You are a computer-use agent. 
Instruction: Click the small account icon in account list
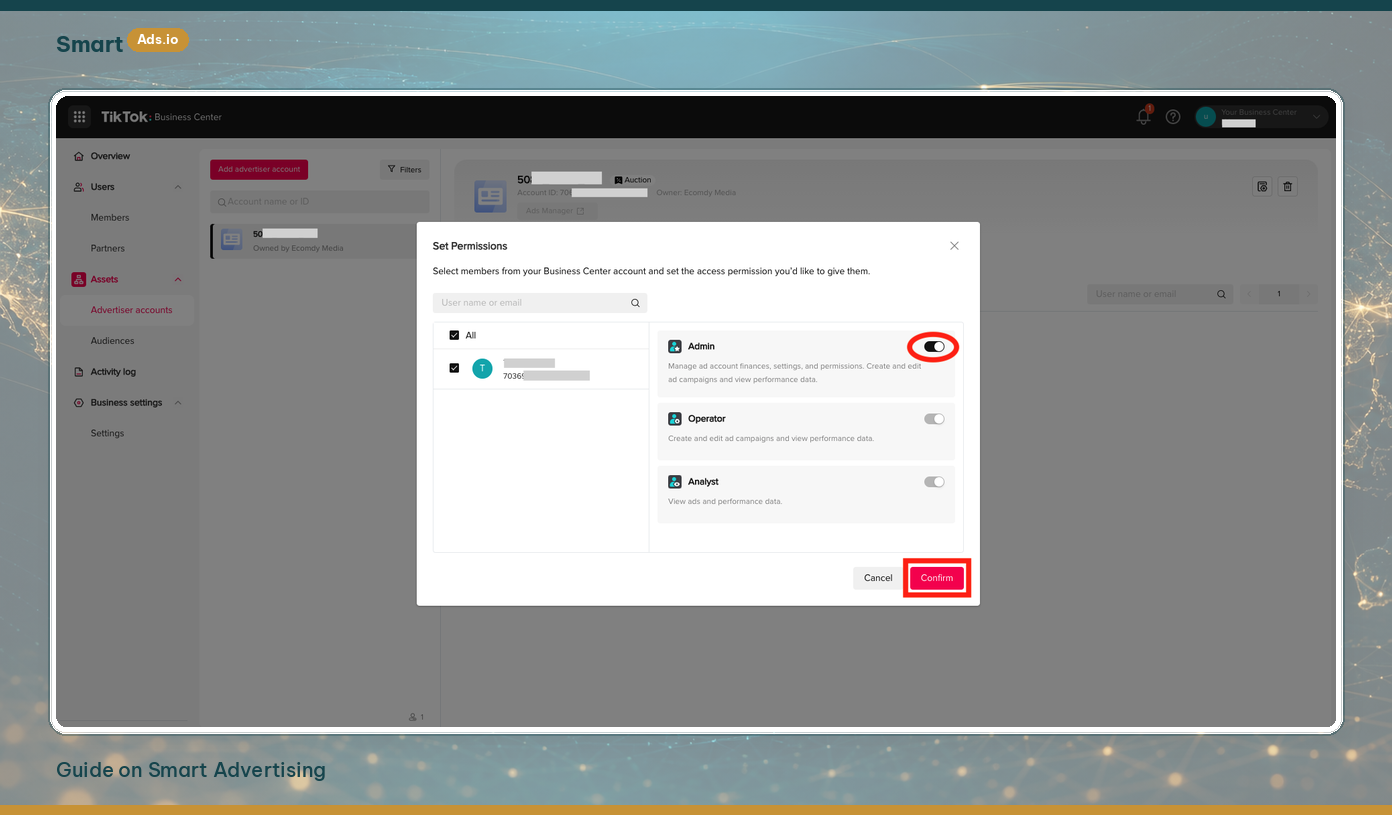(232, 240)
